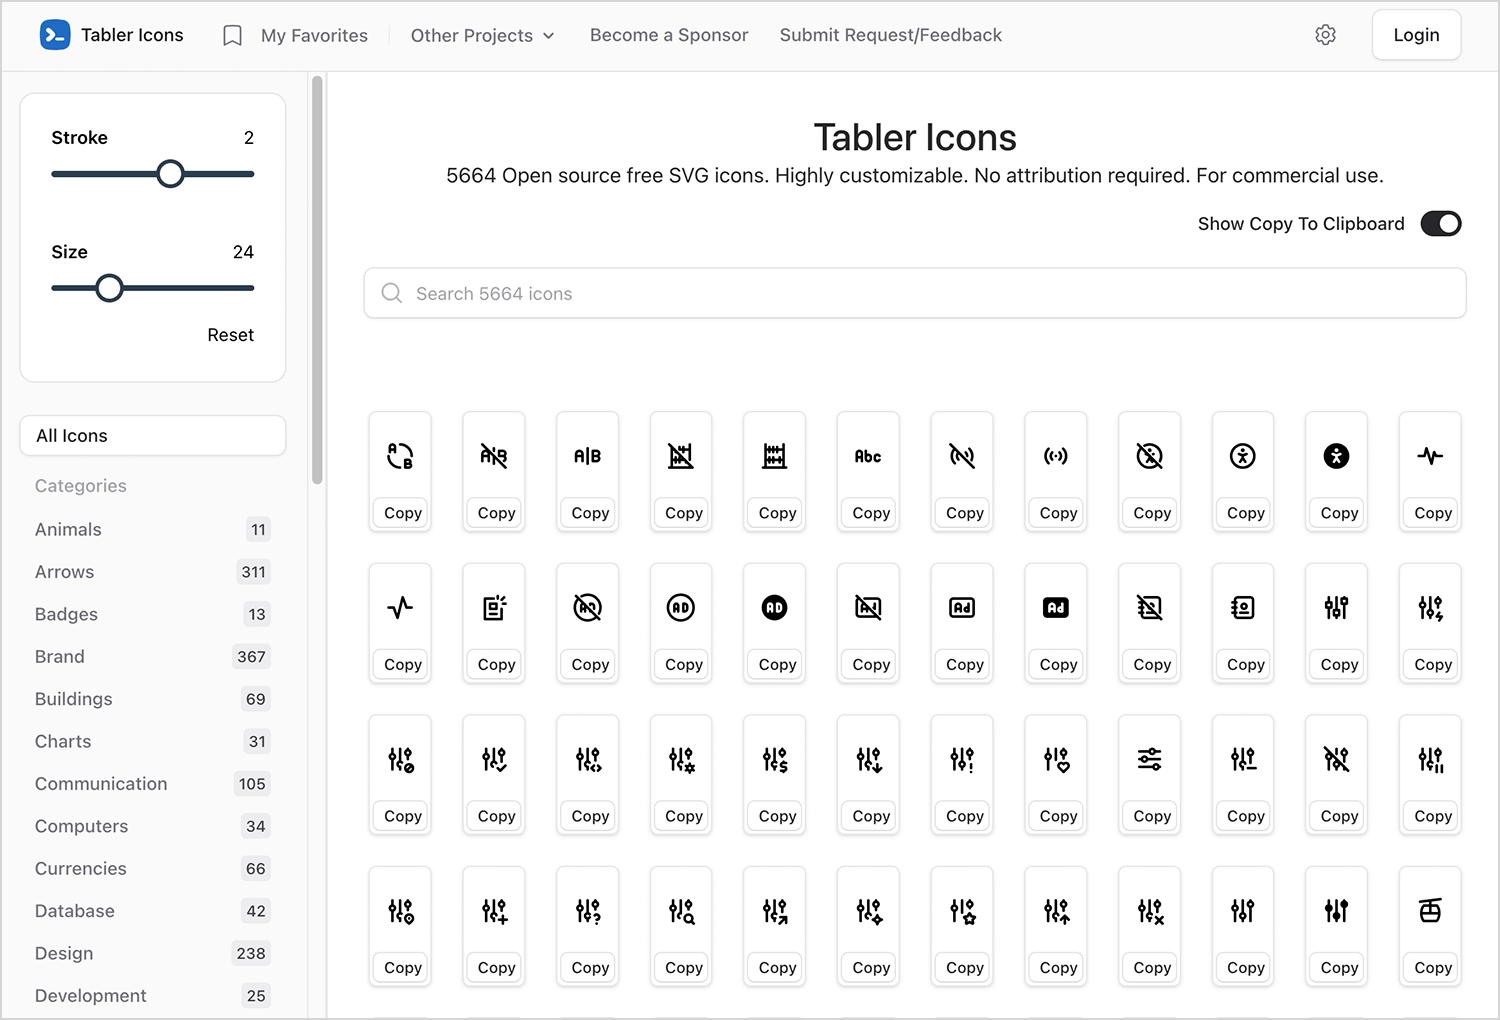Click the Login button
The width and height of the screenshot is (1500, 1020).
coord(1416,35)
